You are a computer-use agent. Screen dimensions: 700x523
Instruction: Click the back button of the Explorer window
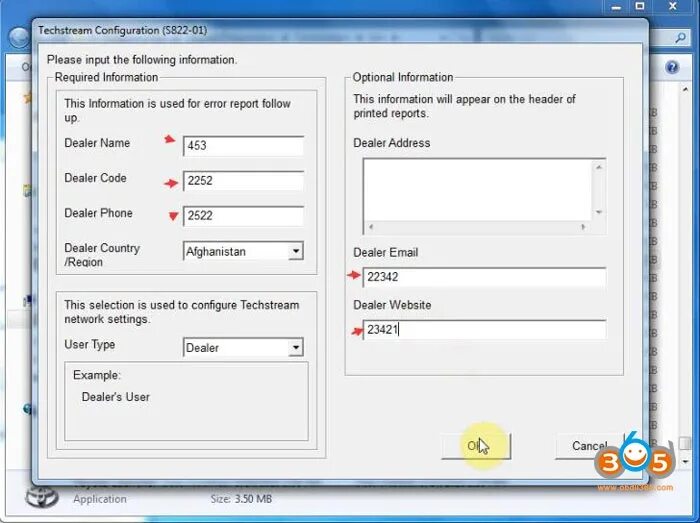pyautogui.click(x=19, y=37)
